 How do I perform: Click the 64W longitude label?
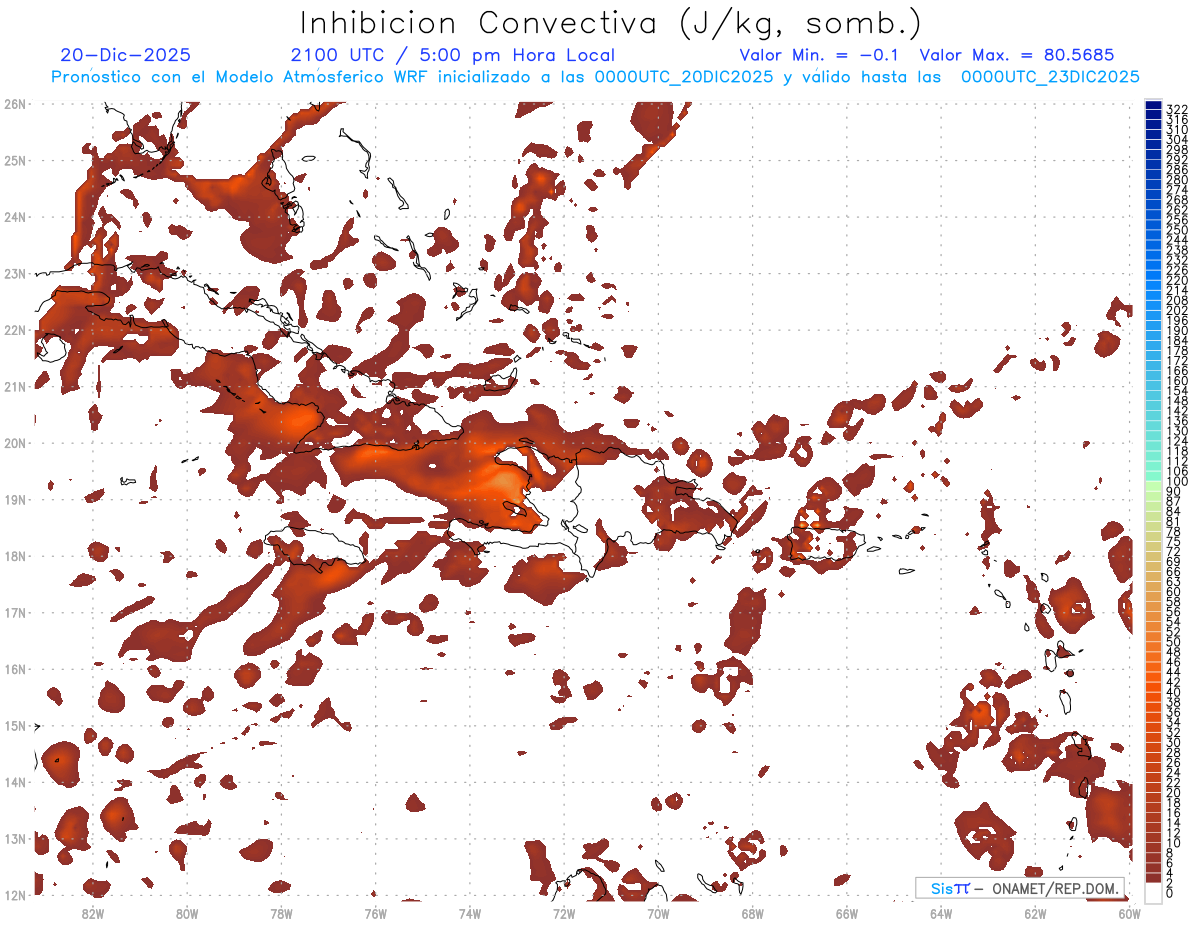pos(941,913)
